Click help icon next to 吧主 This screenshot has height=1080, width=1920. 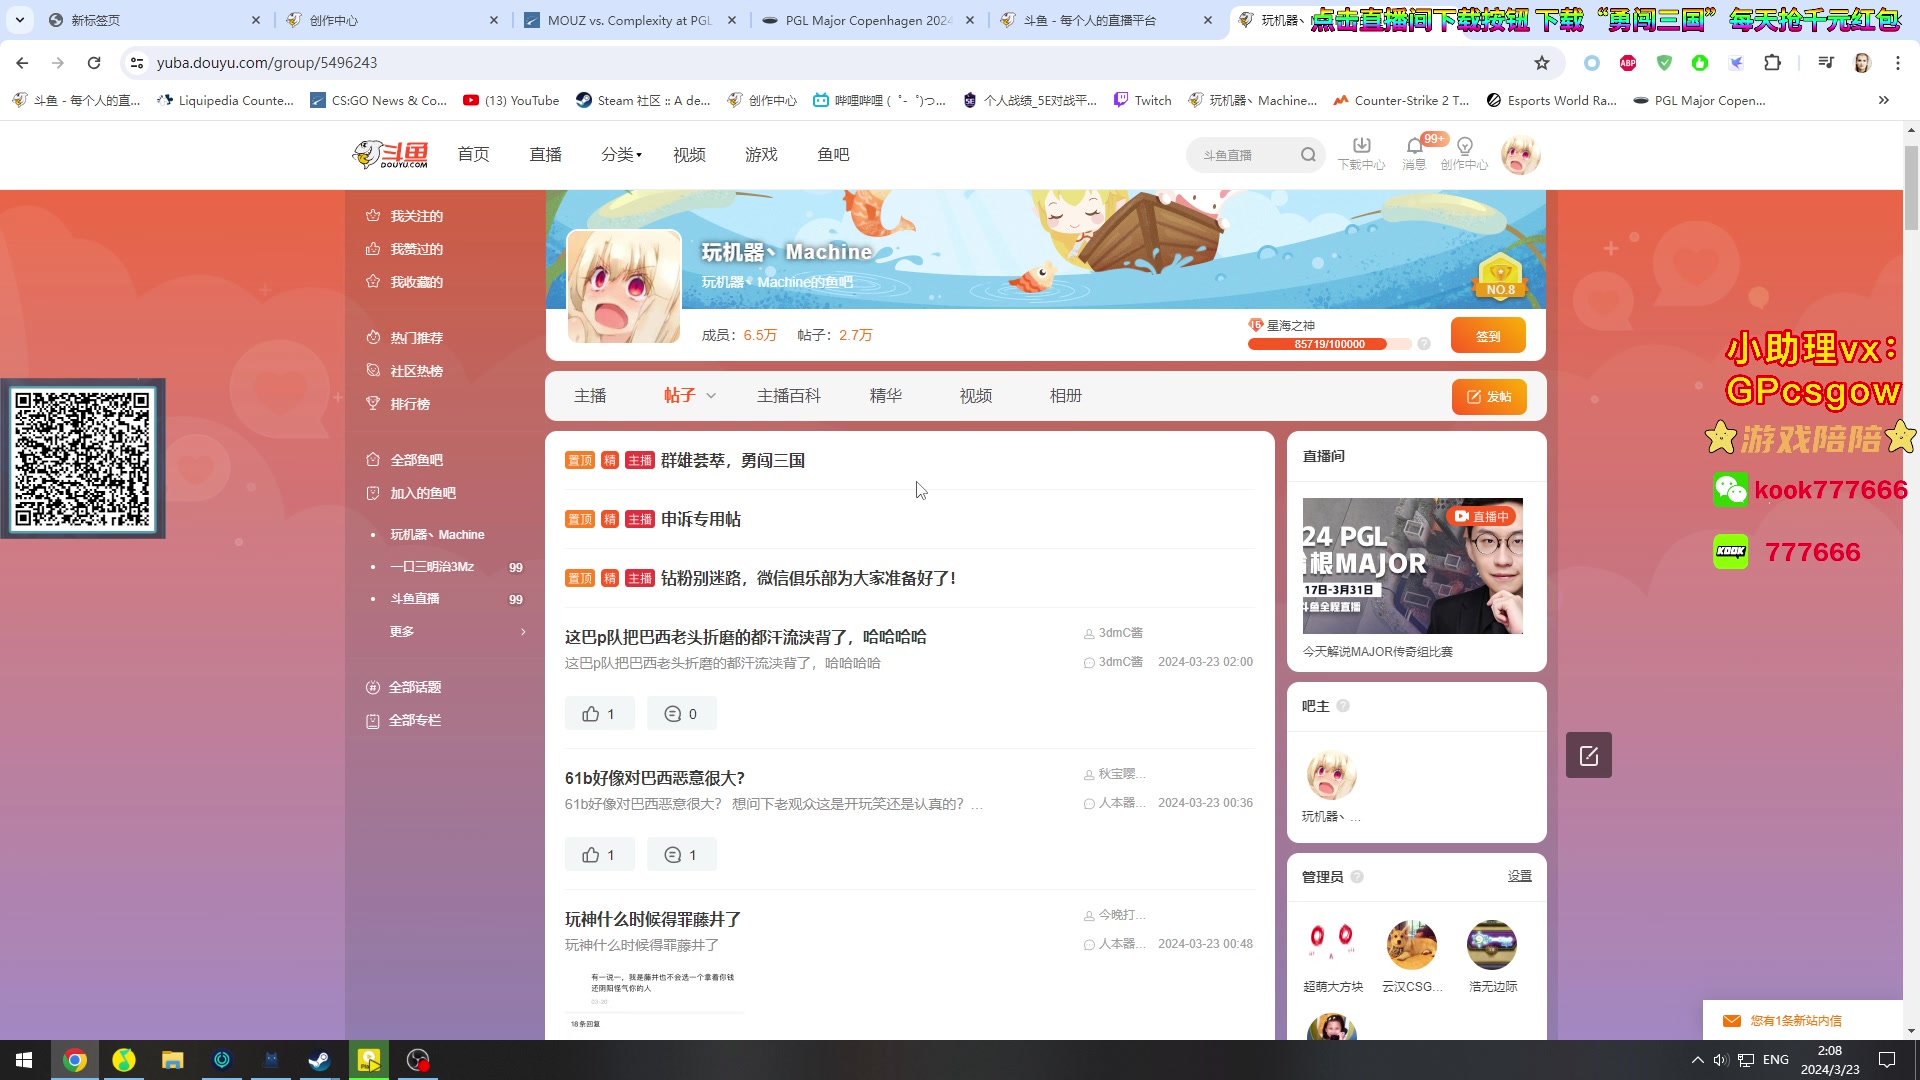pos(1343,706)
